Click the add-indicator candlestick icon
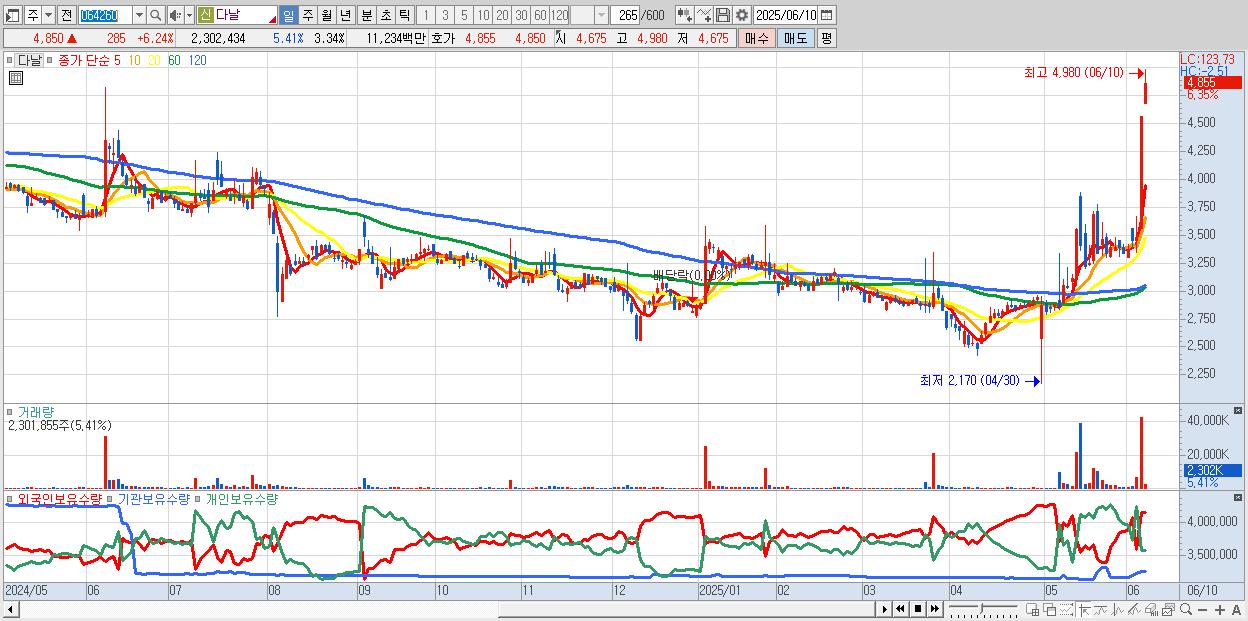Screen dimensions: 1248x621 coord(684,15)
